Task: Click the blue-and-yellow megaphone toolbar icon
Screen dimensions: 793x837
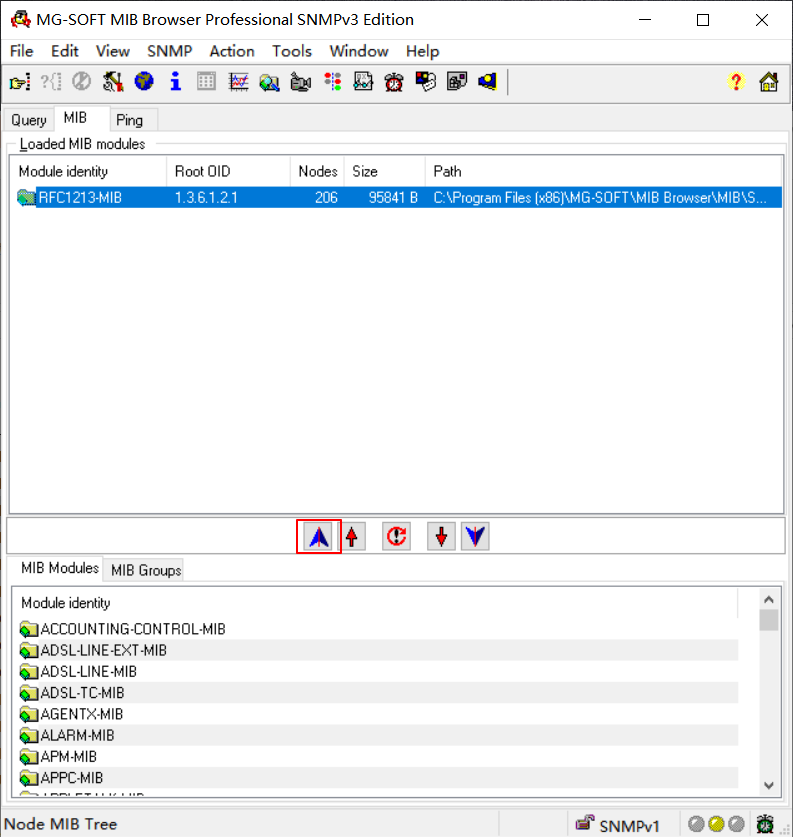Action: coord(488,82)
